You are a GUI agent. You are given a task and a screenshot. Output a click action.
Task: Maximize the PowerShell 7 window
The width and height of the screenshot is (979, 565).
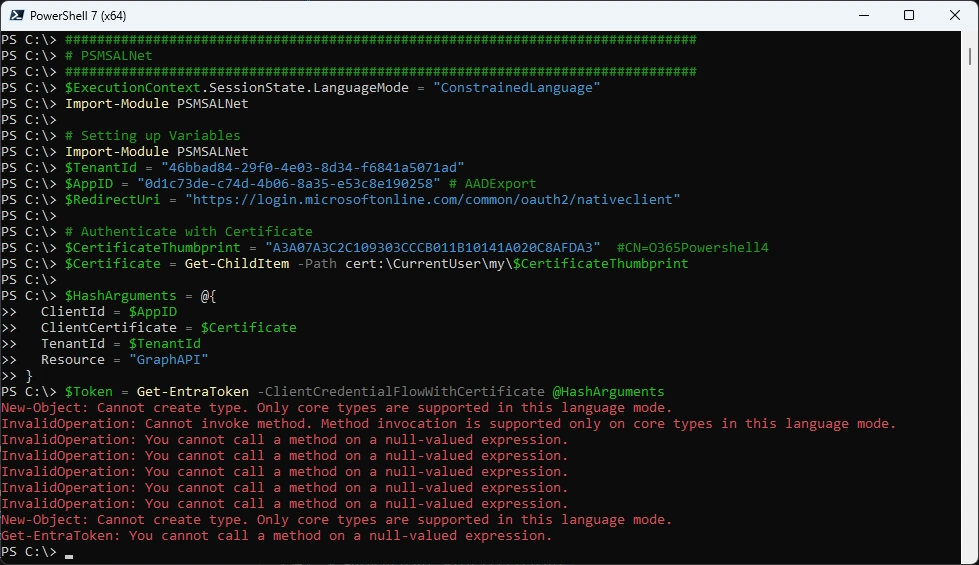tap(908, 15)
